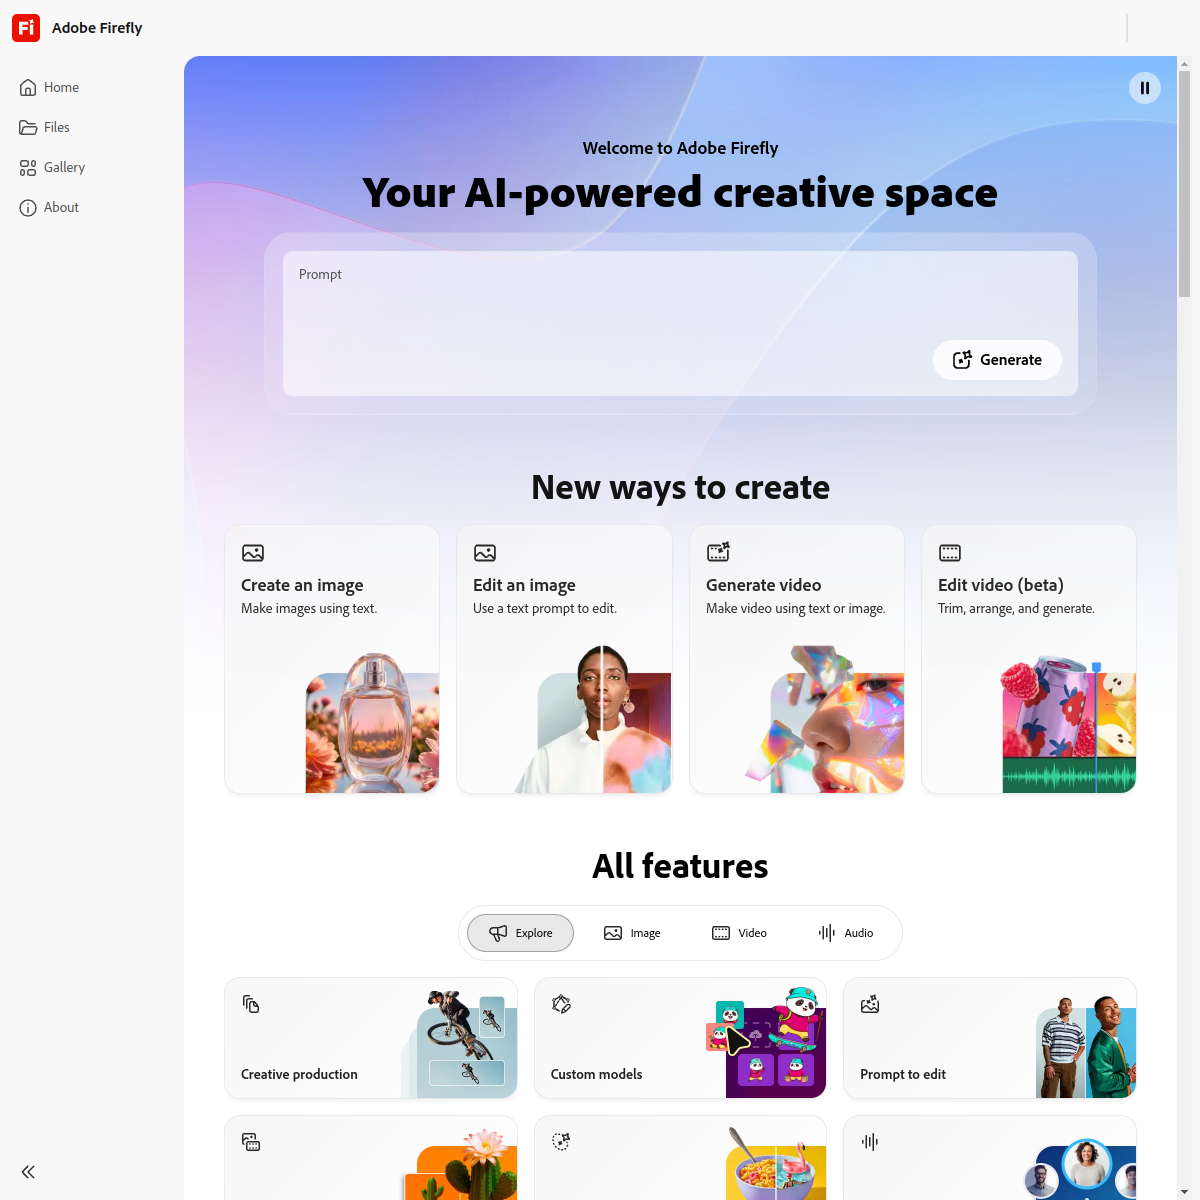
Task: Click the Use a text prompt to edit description
Action: coord(545,608)
